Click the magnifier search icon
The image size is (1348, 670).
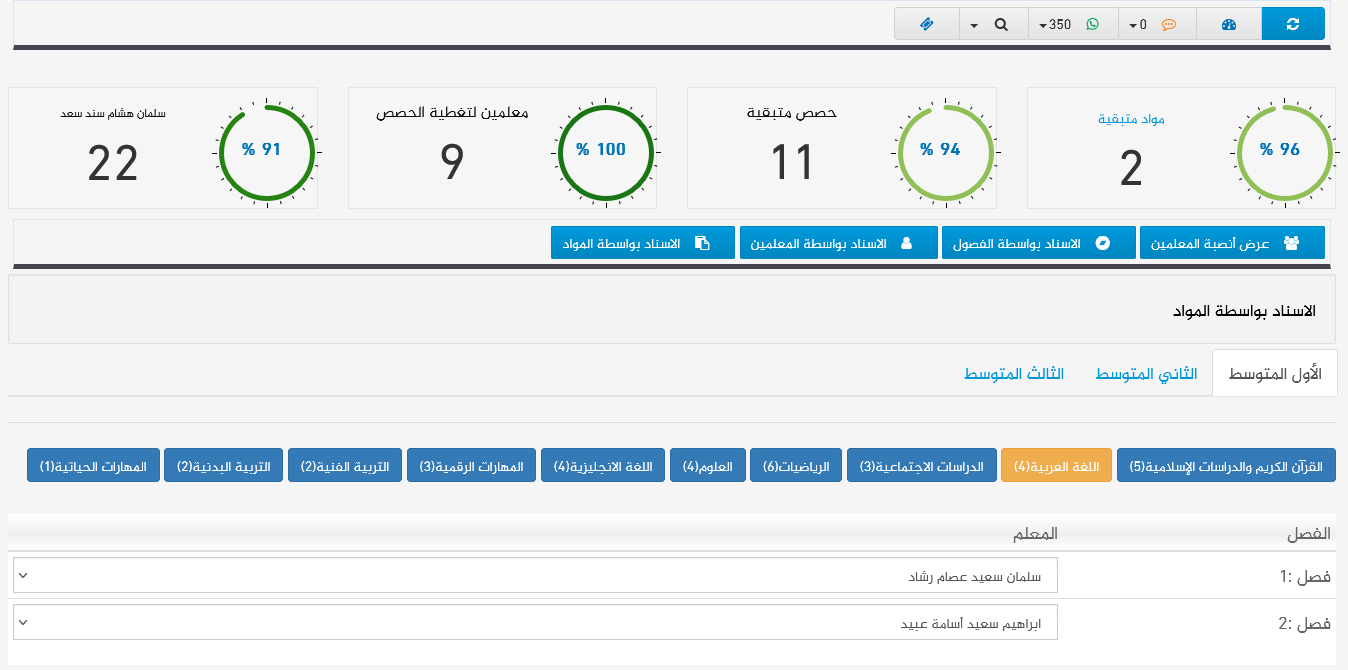(1001, 24)
